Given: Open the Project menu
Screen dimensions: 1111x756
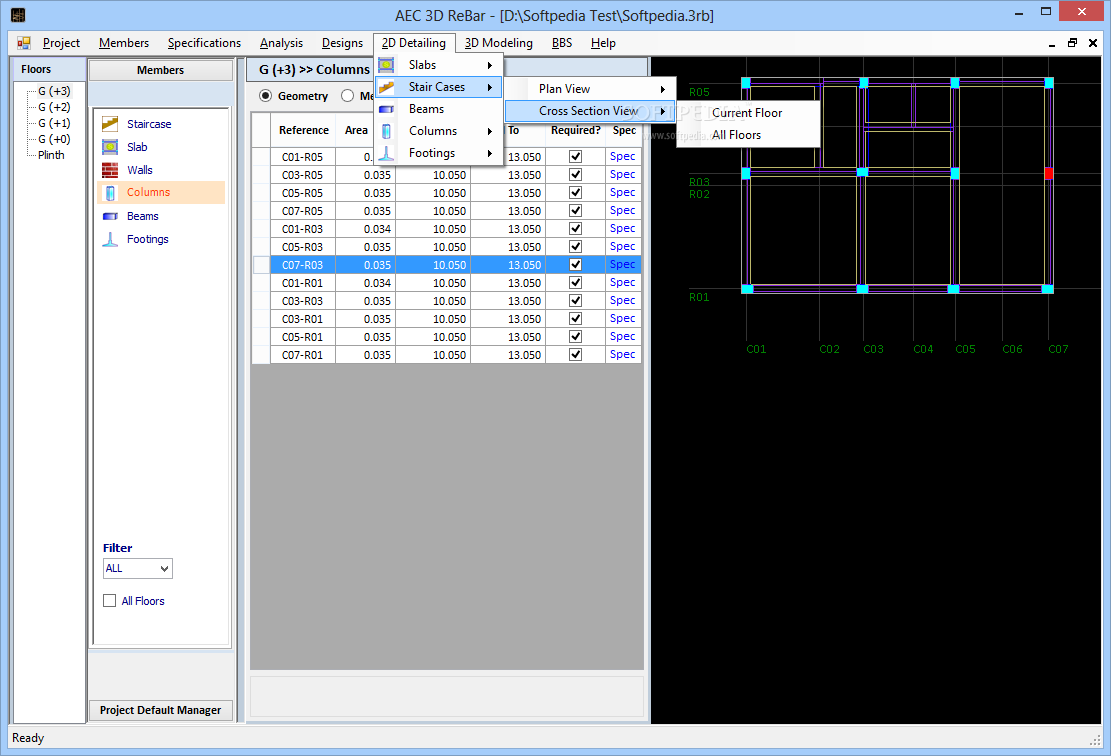Looking at the screenshot, I should (x=61, y=43).
